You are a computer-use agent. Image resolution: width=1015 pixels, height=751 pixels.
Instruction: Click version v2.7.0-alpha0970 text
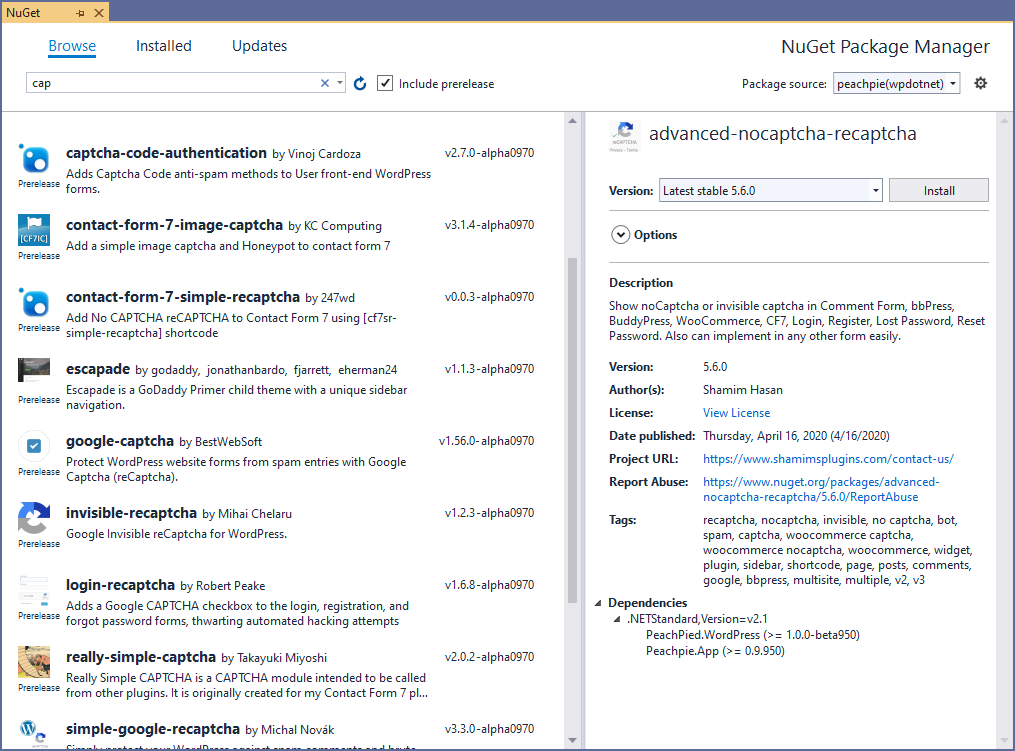click(x=489, y=153)
